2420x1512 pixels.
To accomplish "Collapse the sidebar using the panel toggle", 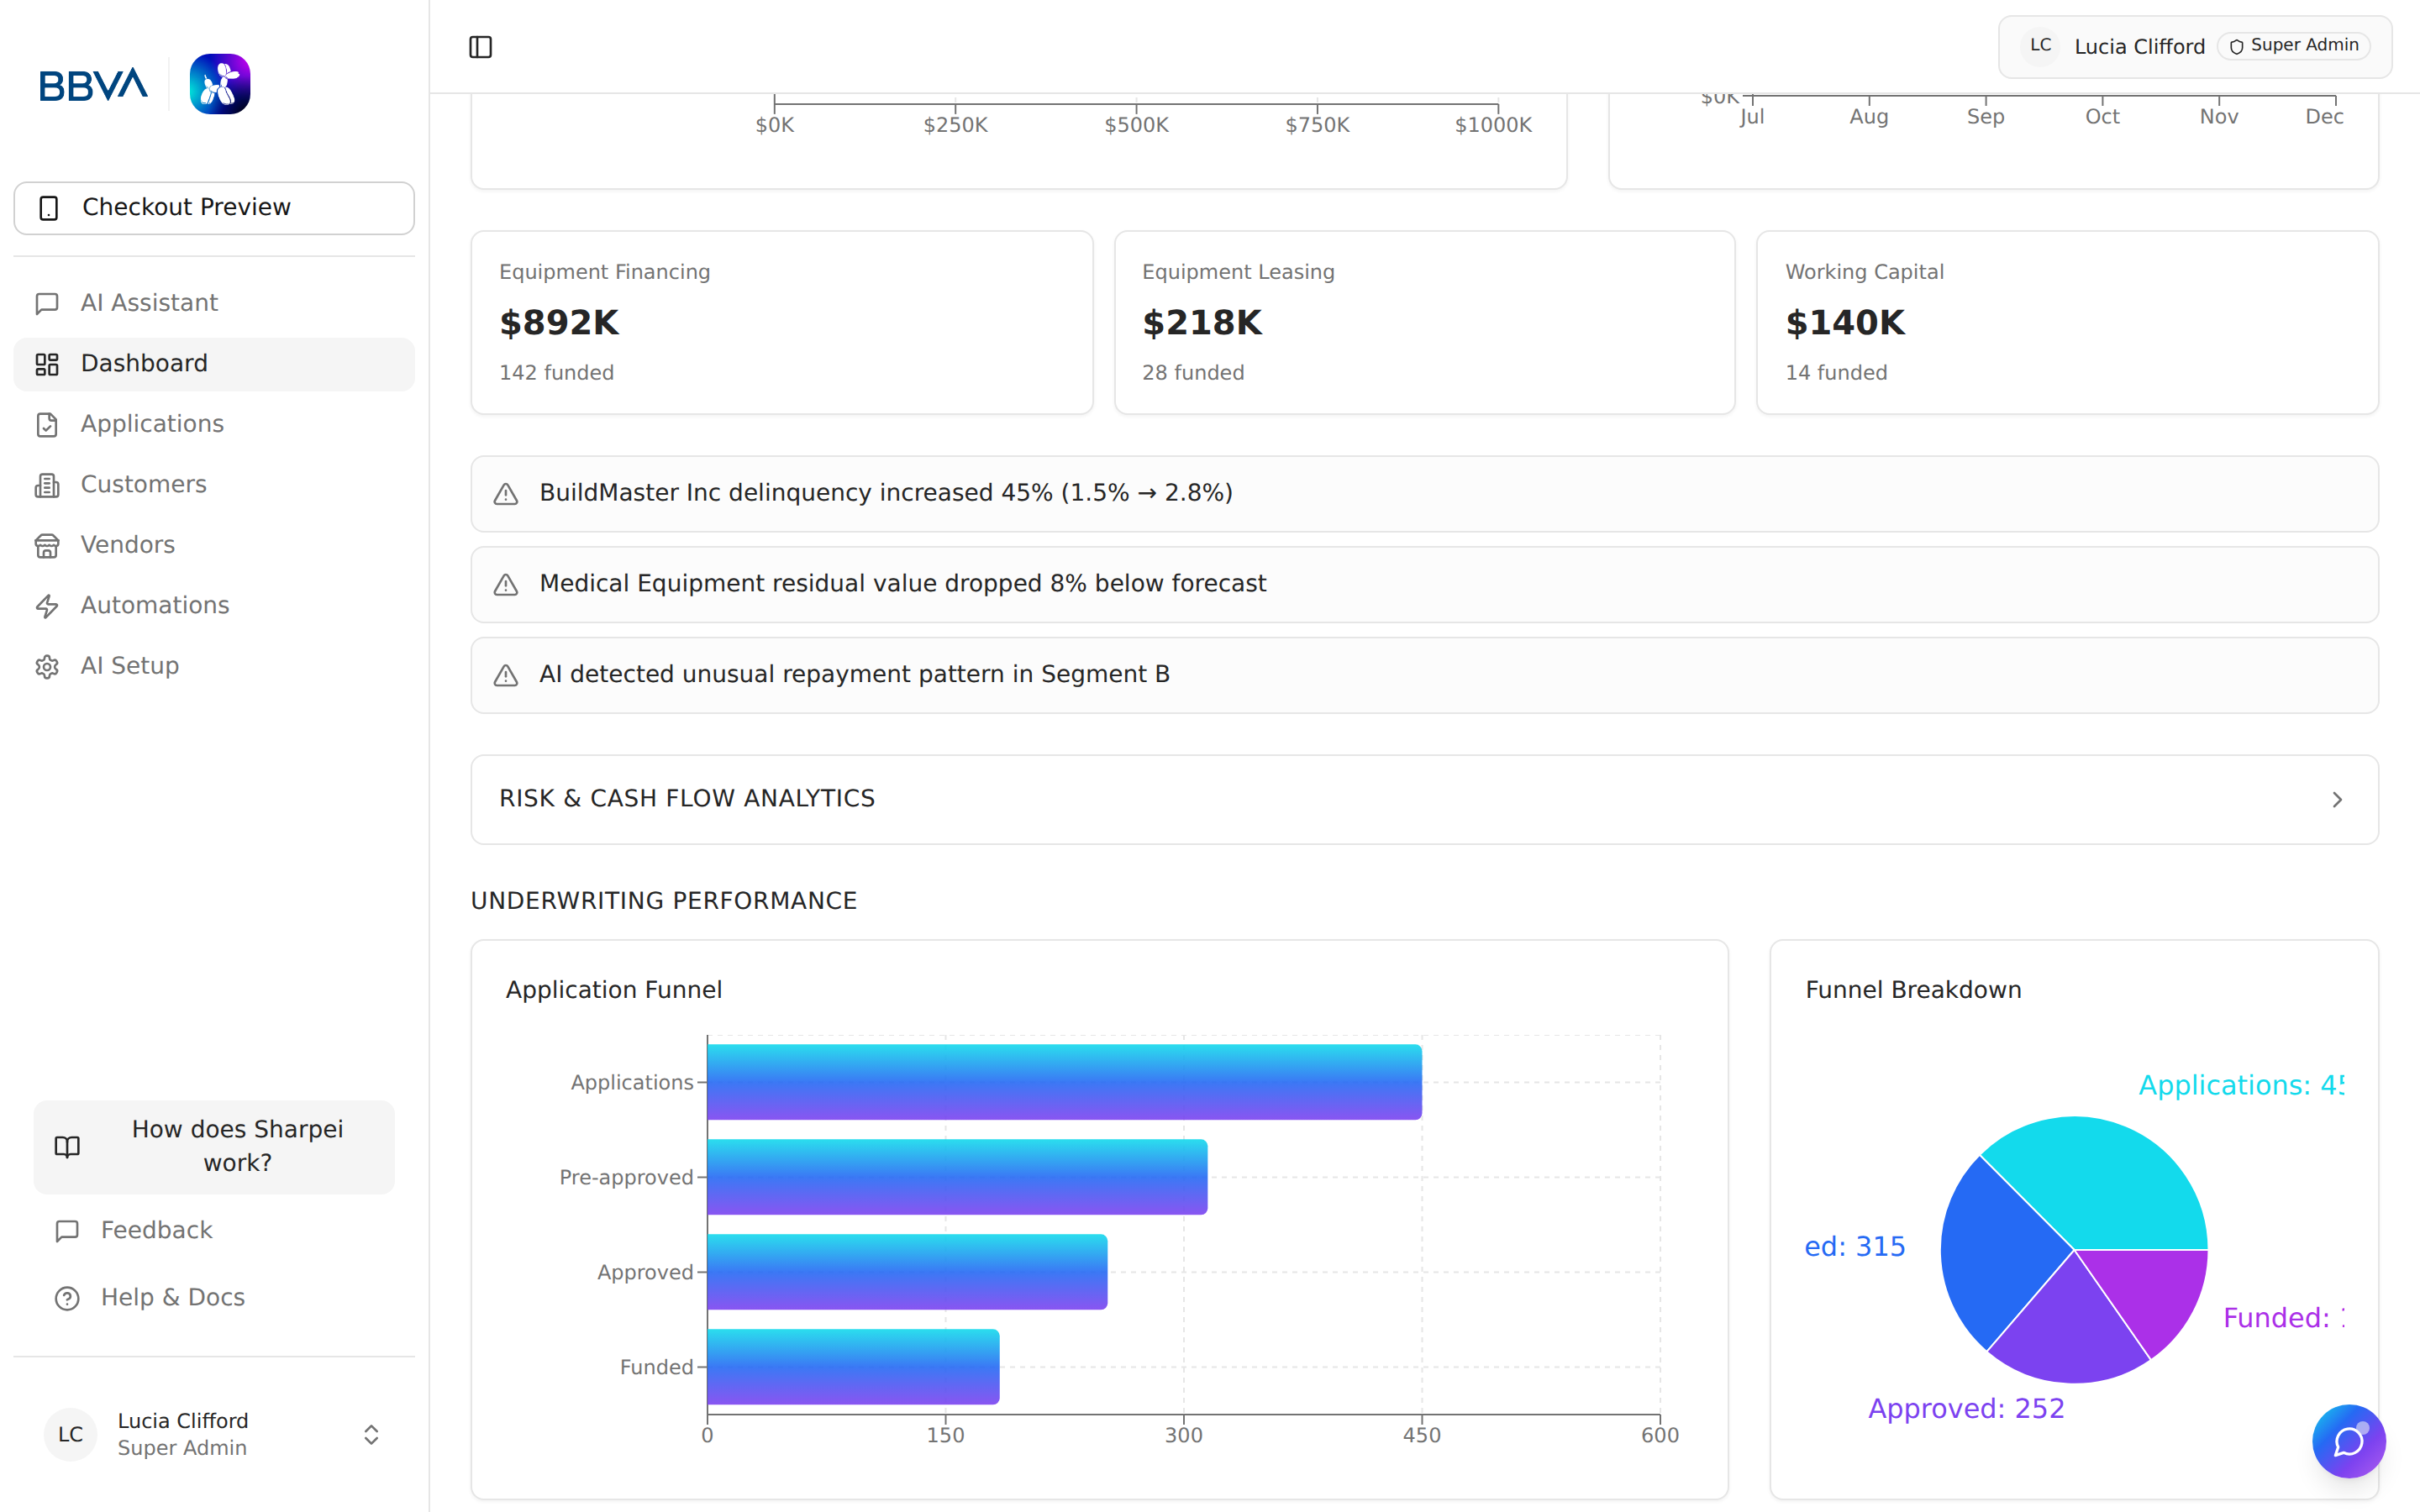I will tap(481, 46).
